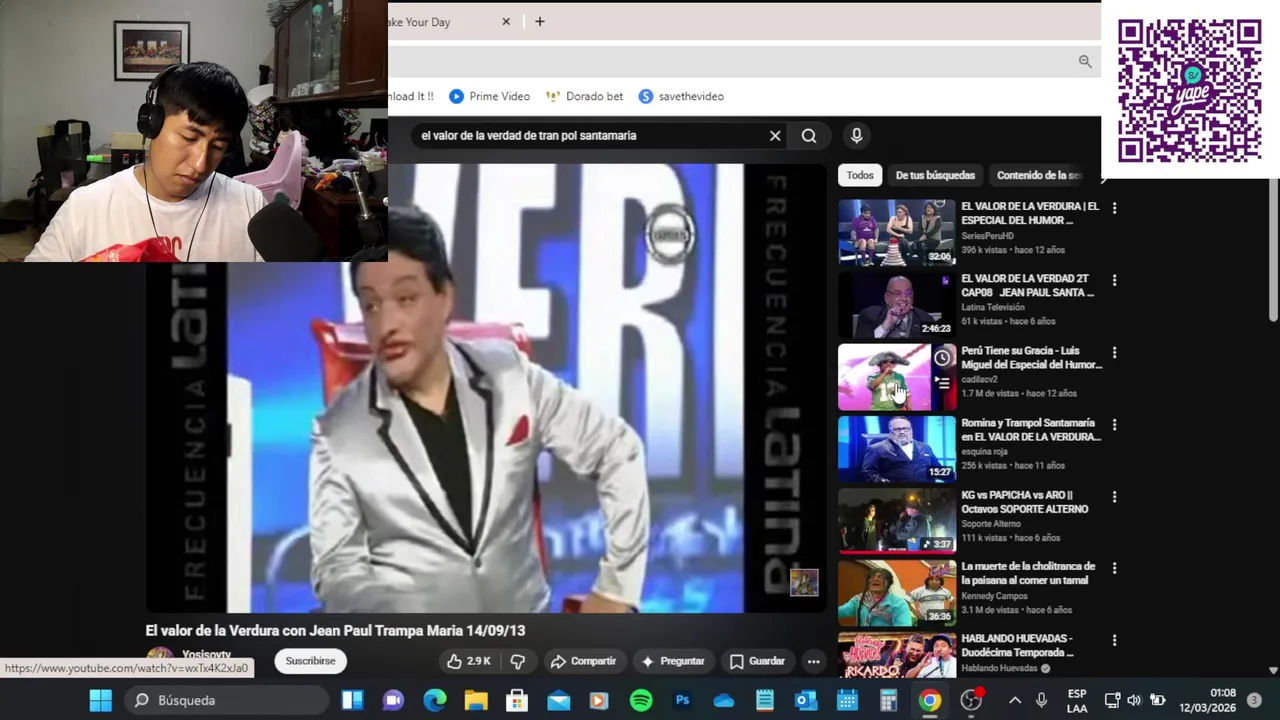Open KG vs PAPICHA 3:37 thumbnail
Image resolution: width=1280 pixels, height=720 pixels.
click(896, 520)
